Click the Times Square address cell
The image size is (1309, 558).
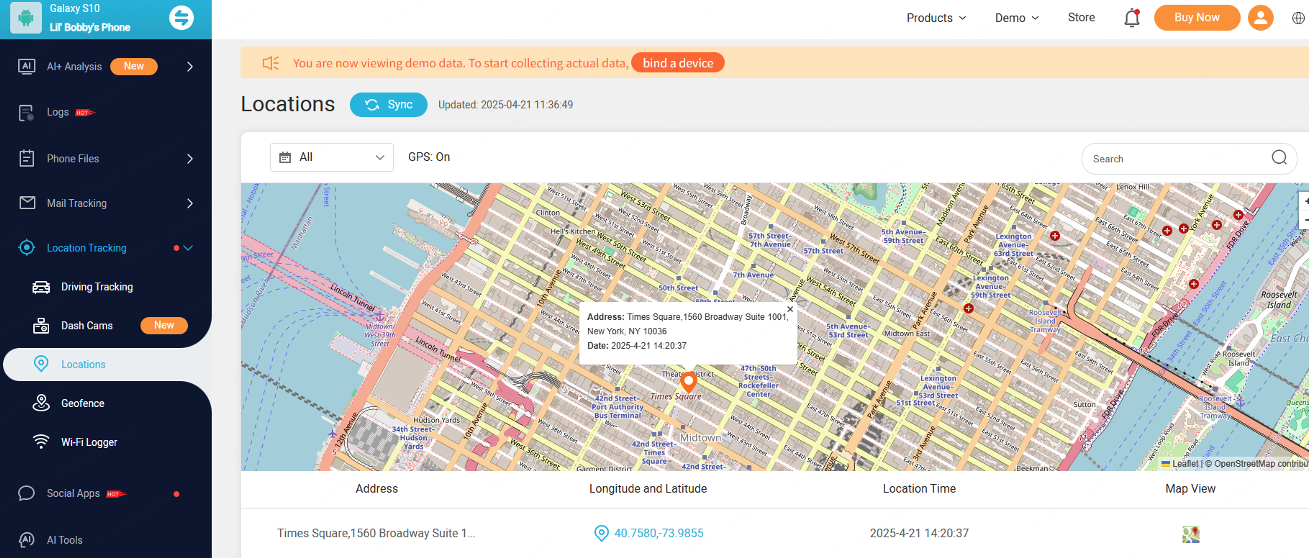click(x=376, y=534)
